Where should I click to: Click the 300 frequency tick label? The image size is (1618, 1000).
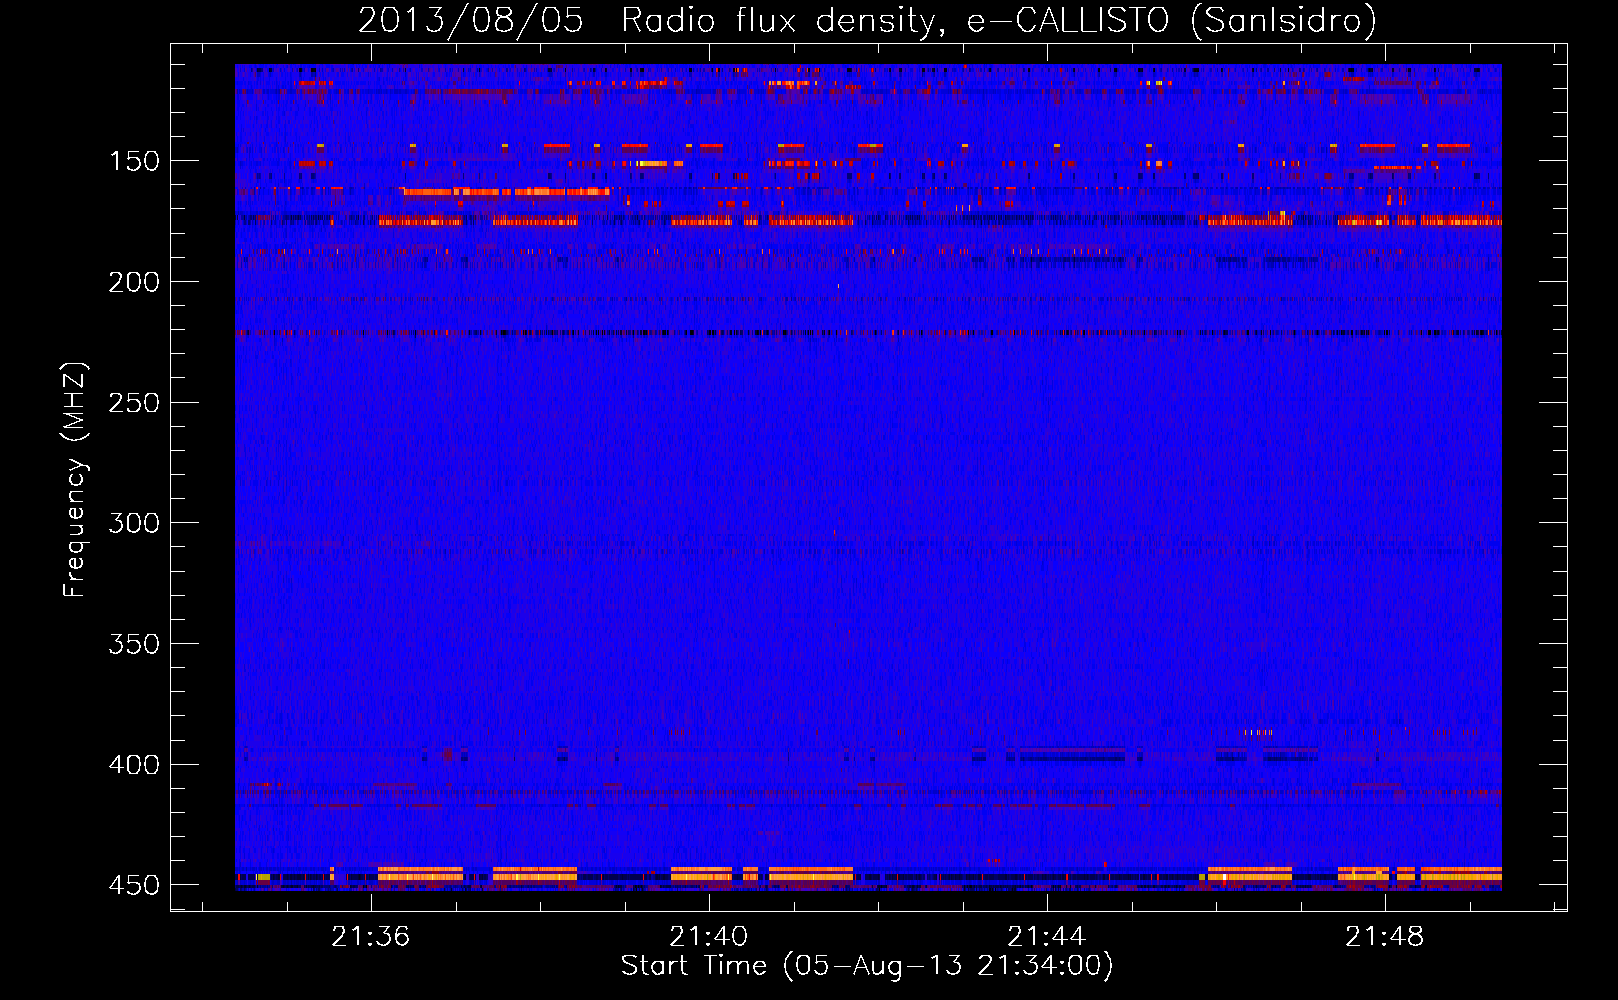133,523
